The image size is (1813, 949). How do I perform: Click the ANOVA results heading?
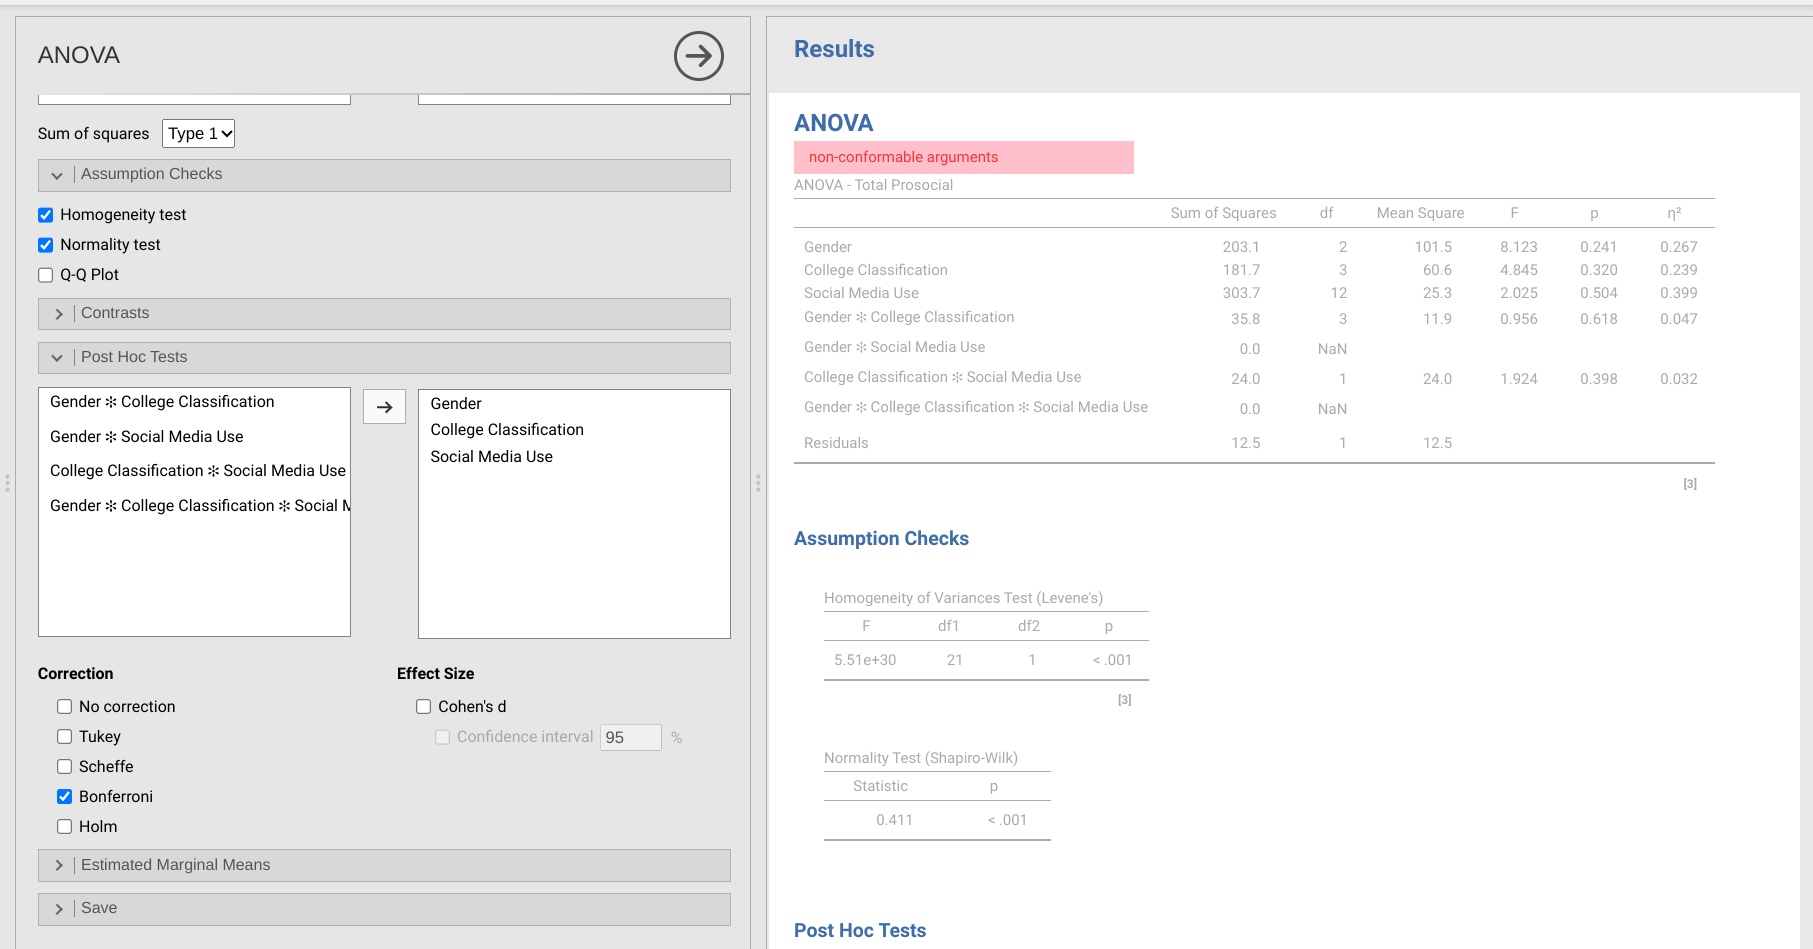834,123
